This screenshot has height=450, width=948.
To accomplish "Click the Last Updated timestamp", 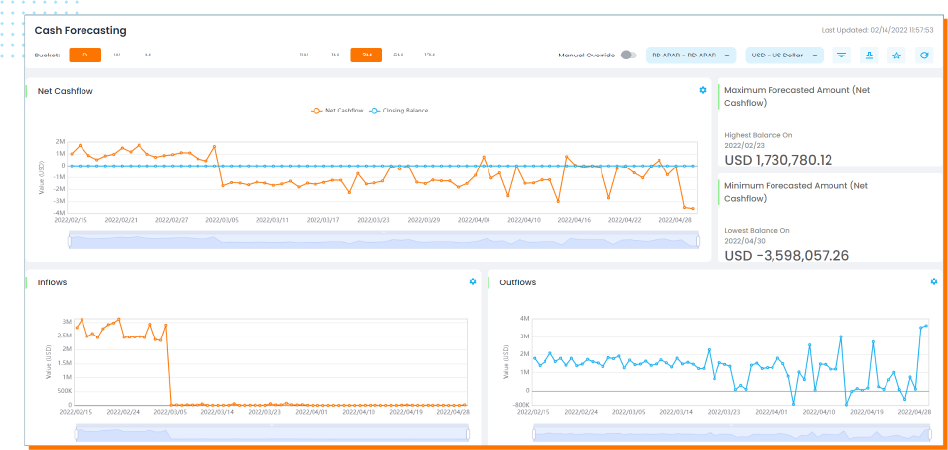I will tap(877, 30).
